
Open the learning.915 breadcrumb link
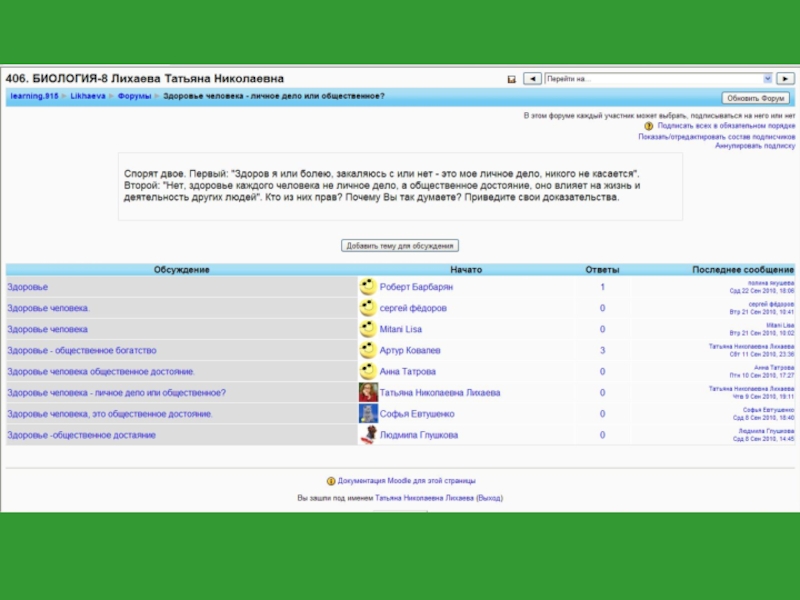(34, 96)
